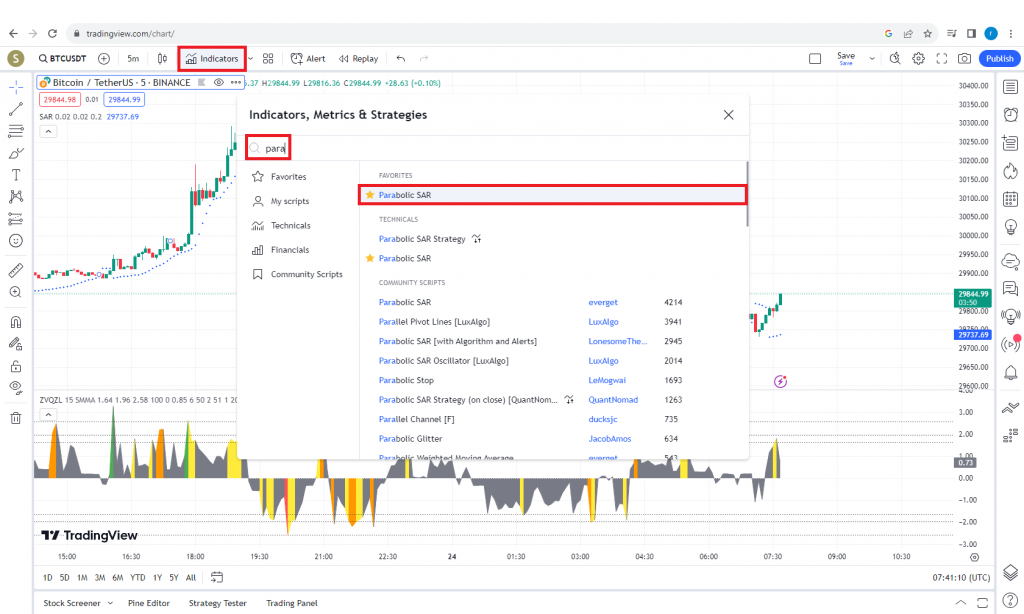
Task: Take a chart snapshot with camera icon
Action: (x=964, y=59)
